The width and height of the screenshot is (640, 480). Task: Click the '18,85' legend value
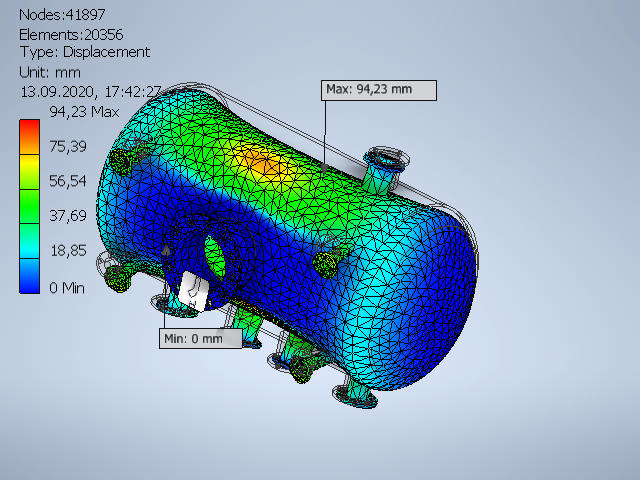[68, 250]
